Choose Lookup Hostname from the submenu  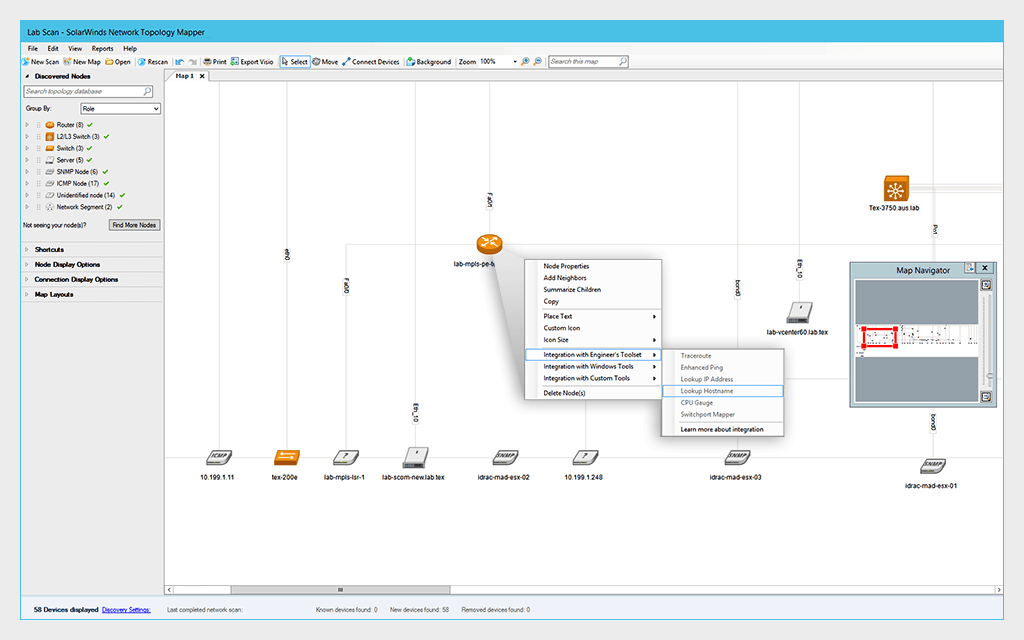705,390
